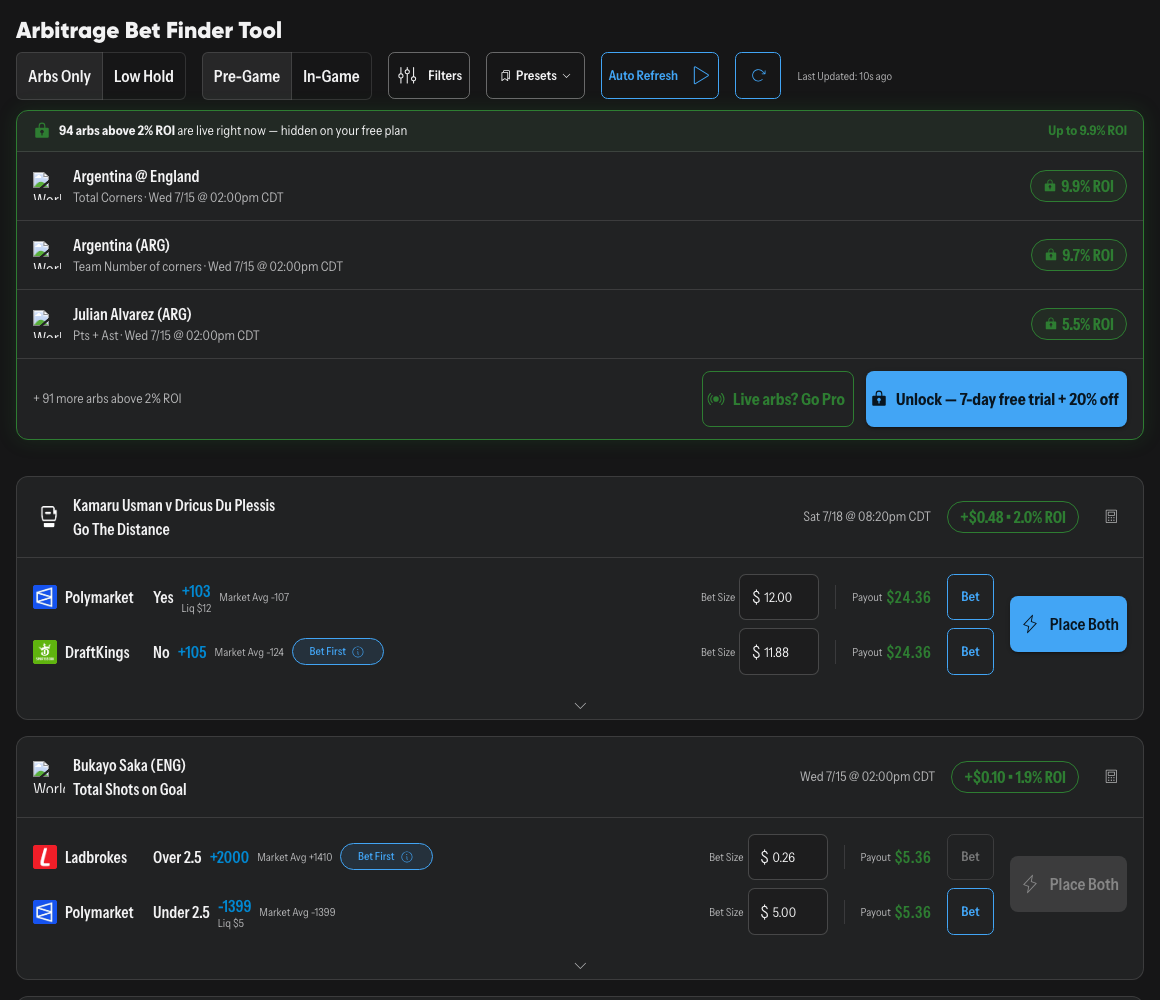Click Live arbs? Go Pro button
Screen dimensions: 1160x1000
(778, 399)
